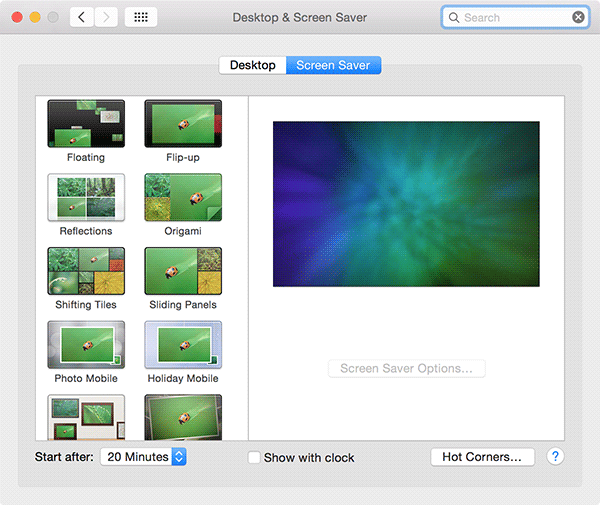Choose the Shifting Tiles screen saver

[x=86, y=271]
